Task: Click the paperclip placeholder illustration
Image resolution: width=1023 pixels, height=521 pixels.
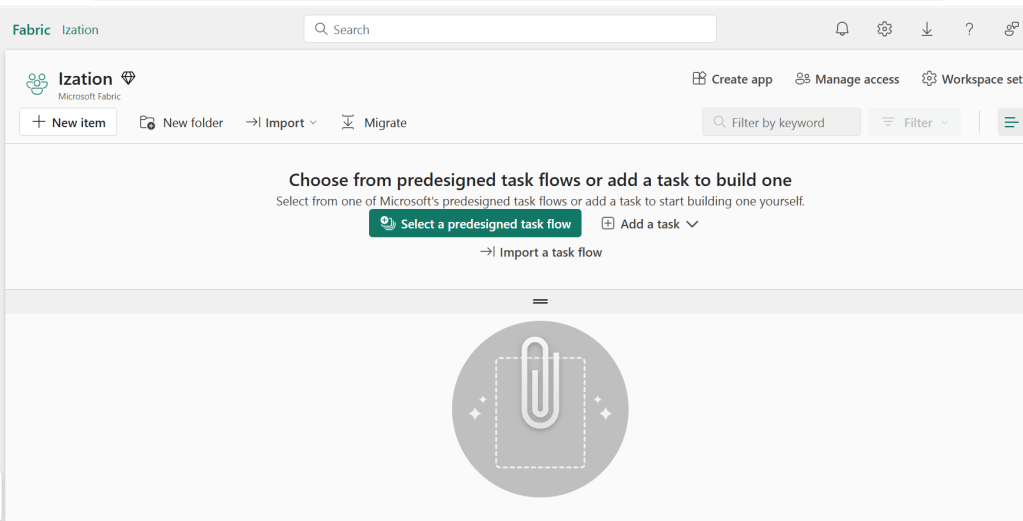Action: 540,408
